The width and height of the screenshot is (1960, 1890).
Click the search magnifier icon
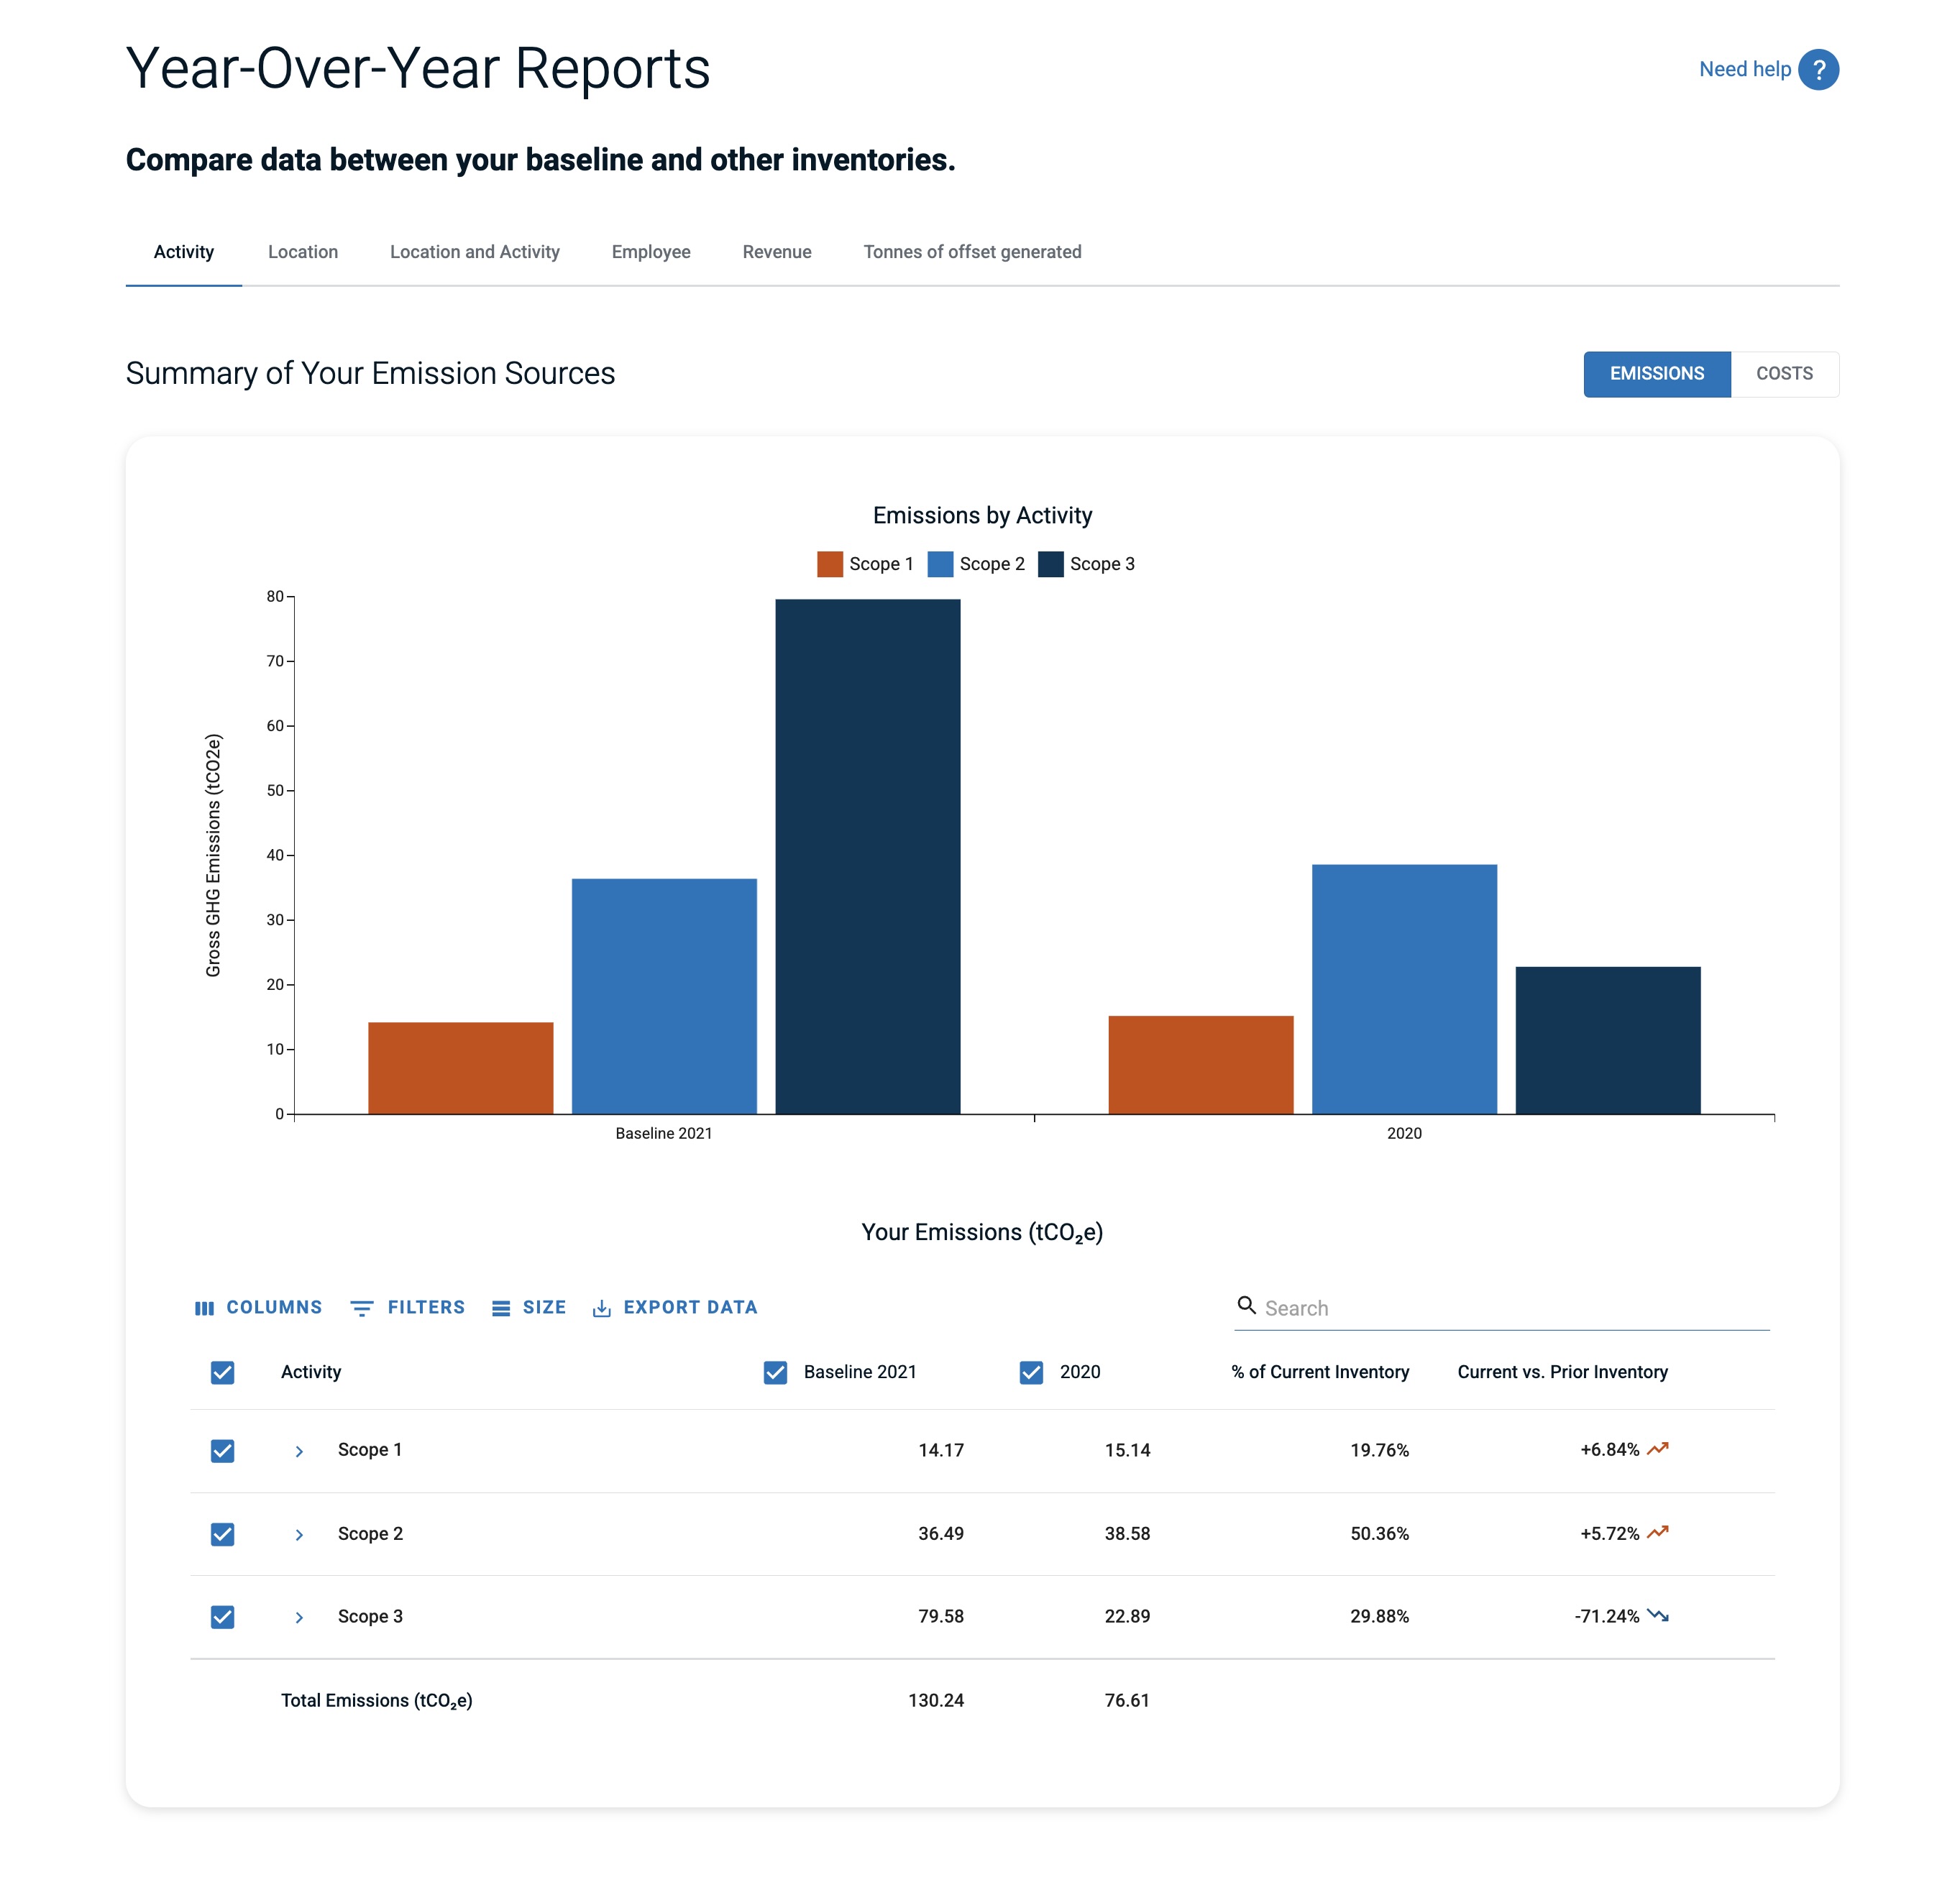1246,1304
